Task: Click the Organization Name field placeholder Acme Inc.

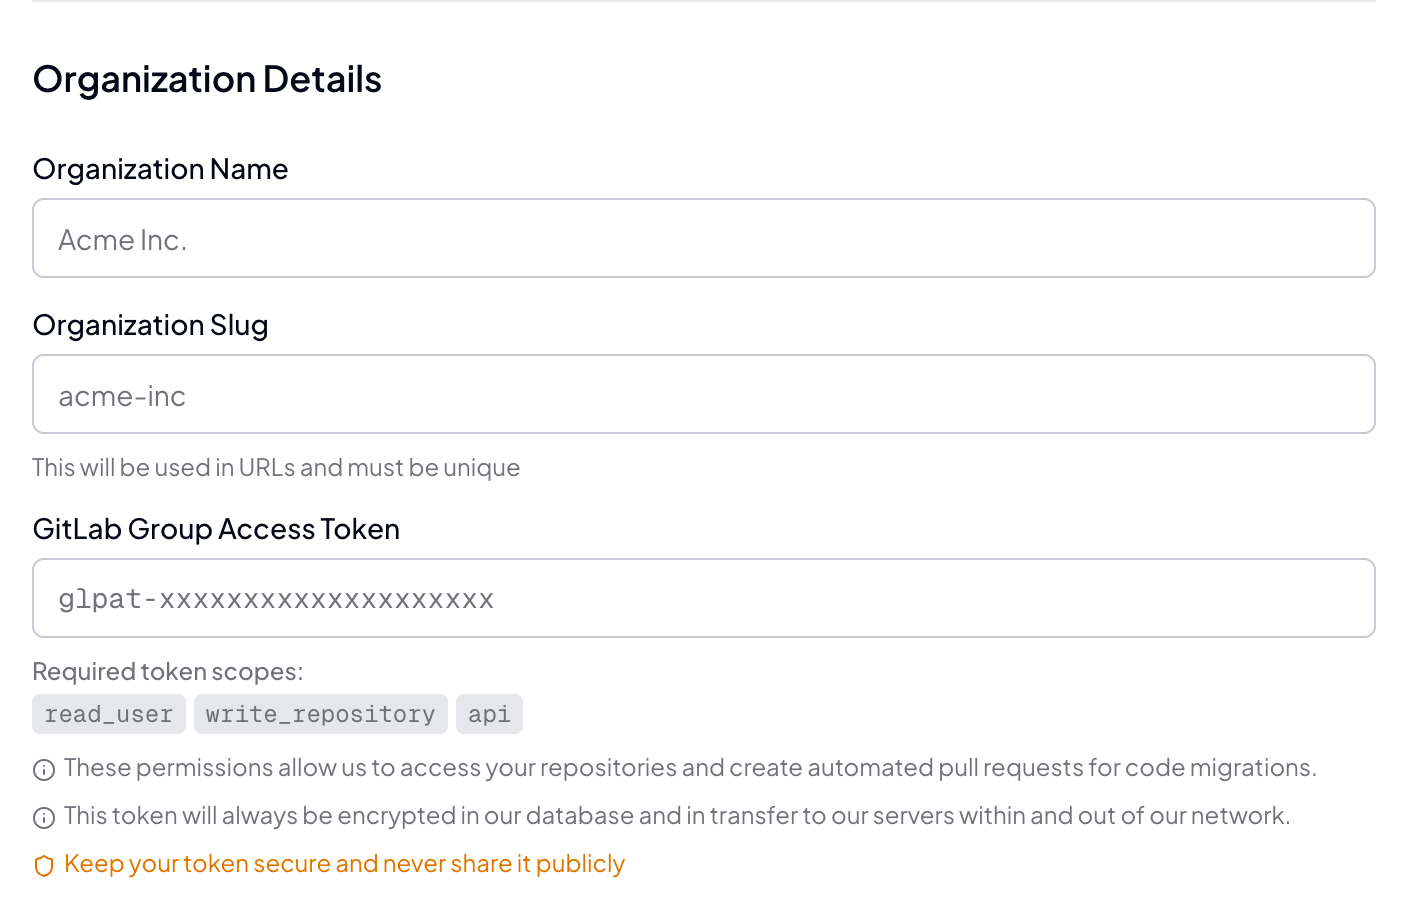Action: (123, 239)
